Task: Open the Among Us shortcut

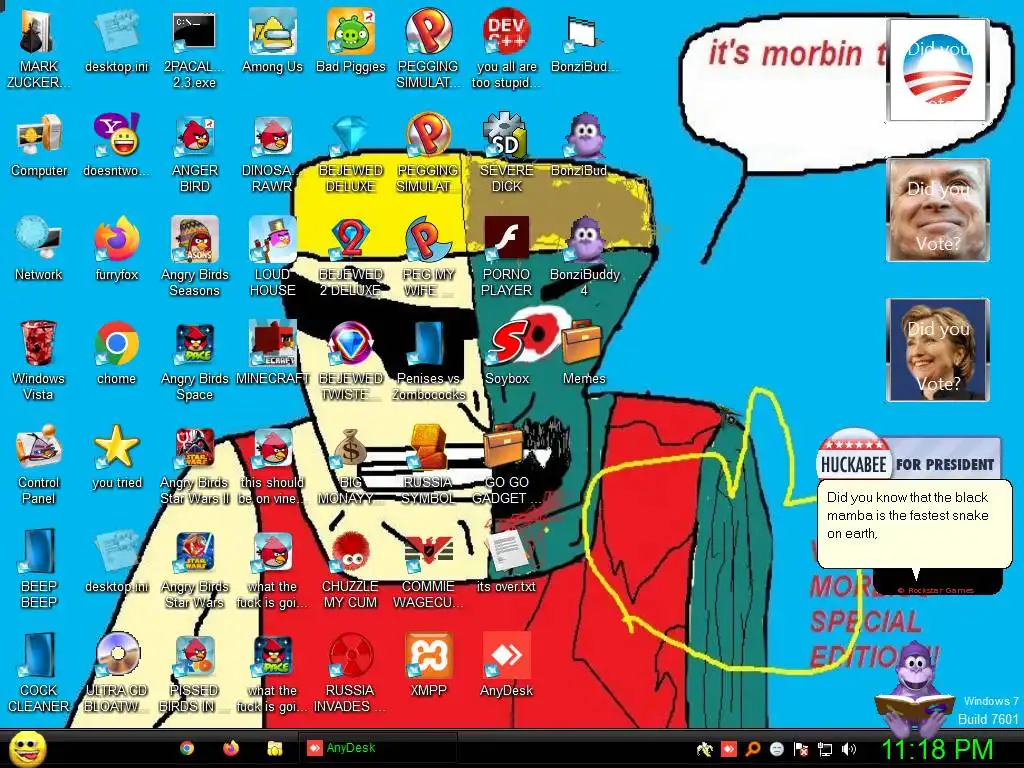Action: click(272, 31)
